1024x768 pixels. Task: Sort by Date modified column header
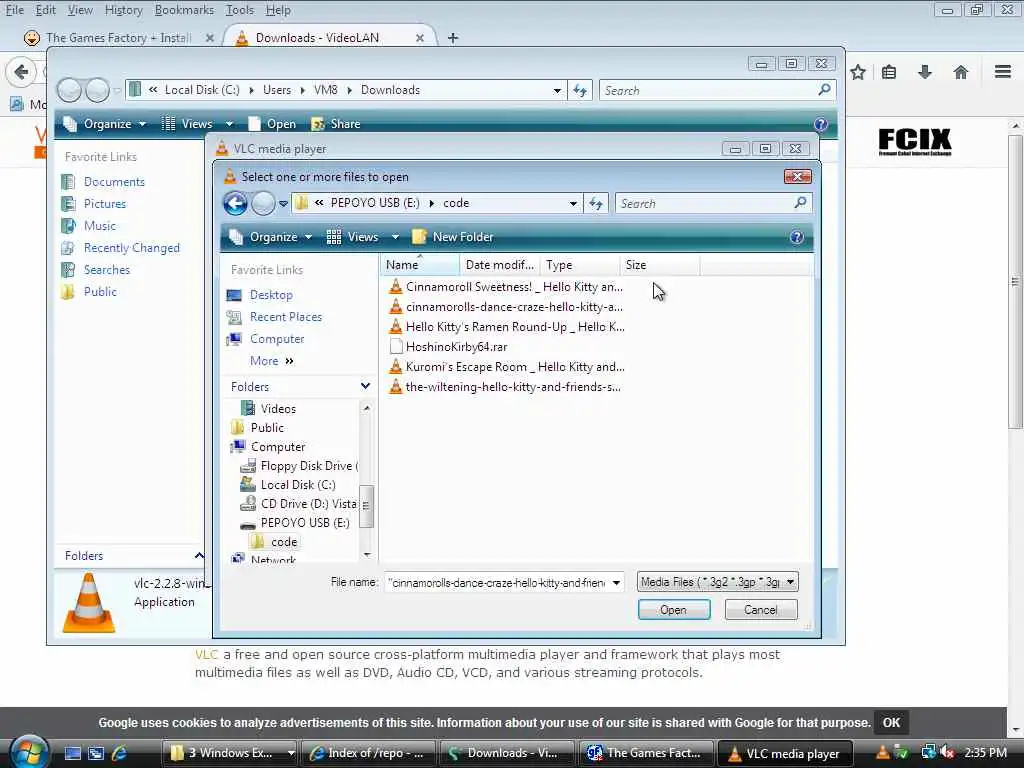click(500, 264)
